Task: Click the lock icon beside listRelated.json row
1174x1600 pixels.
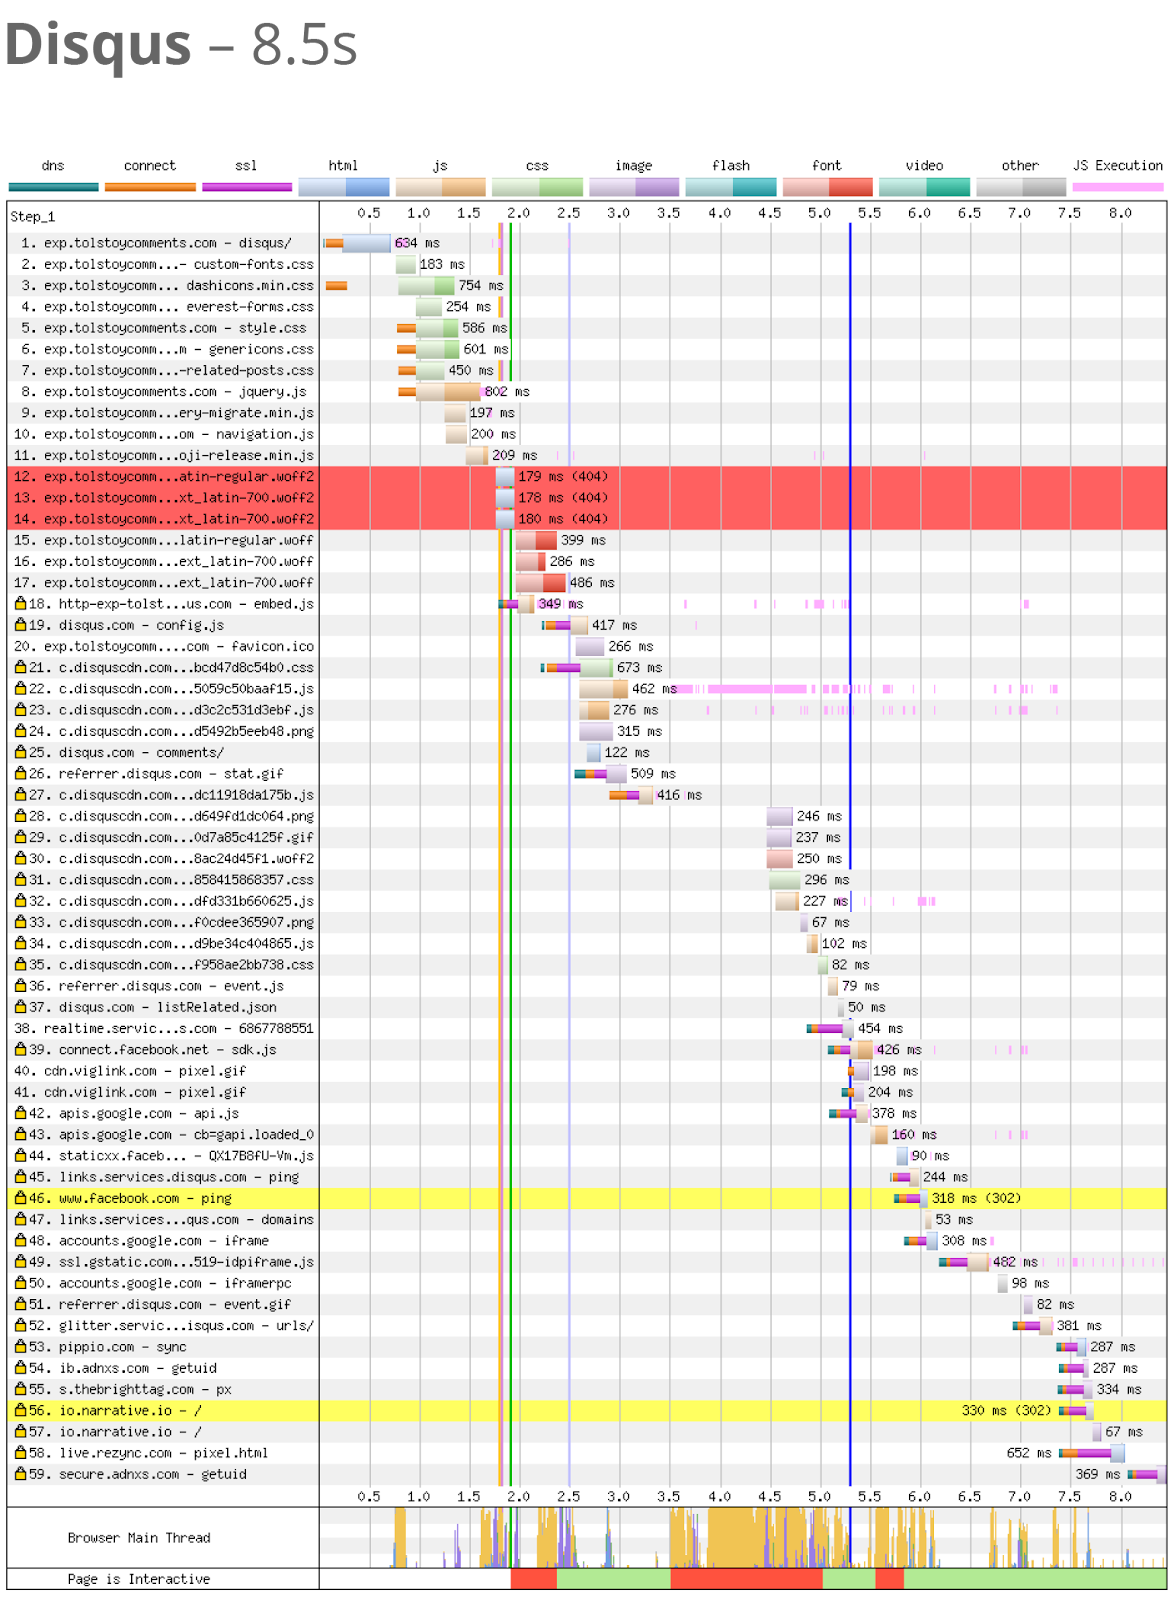Action: [x=20, y=1007]
